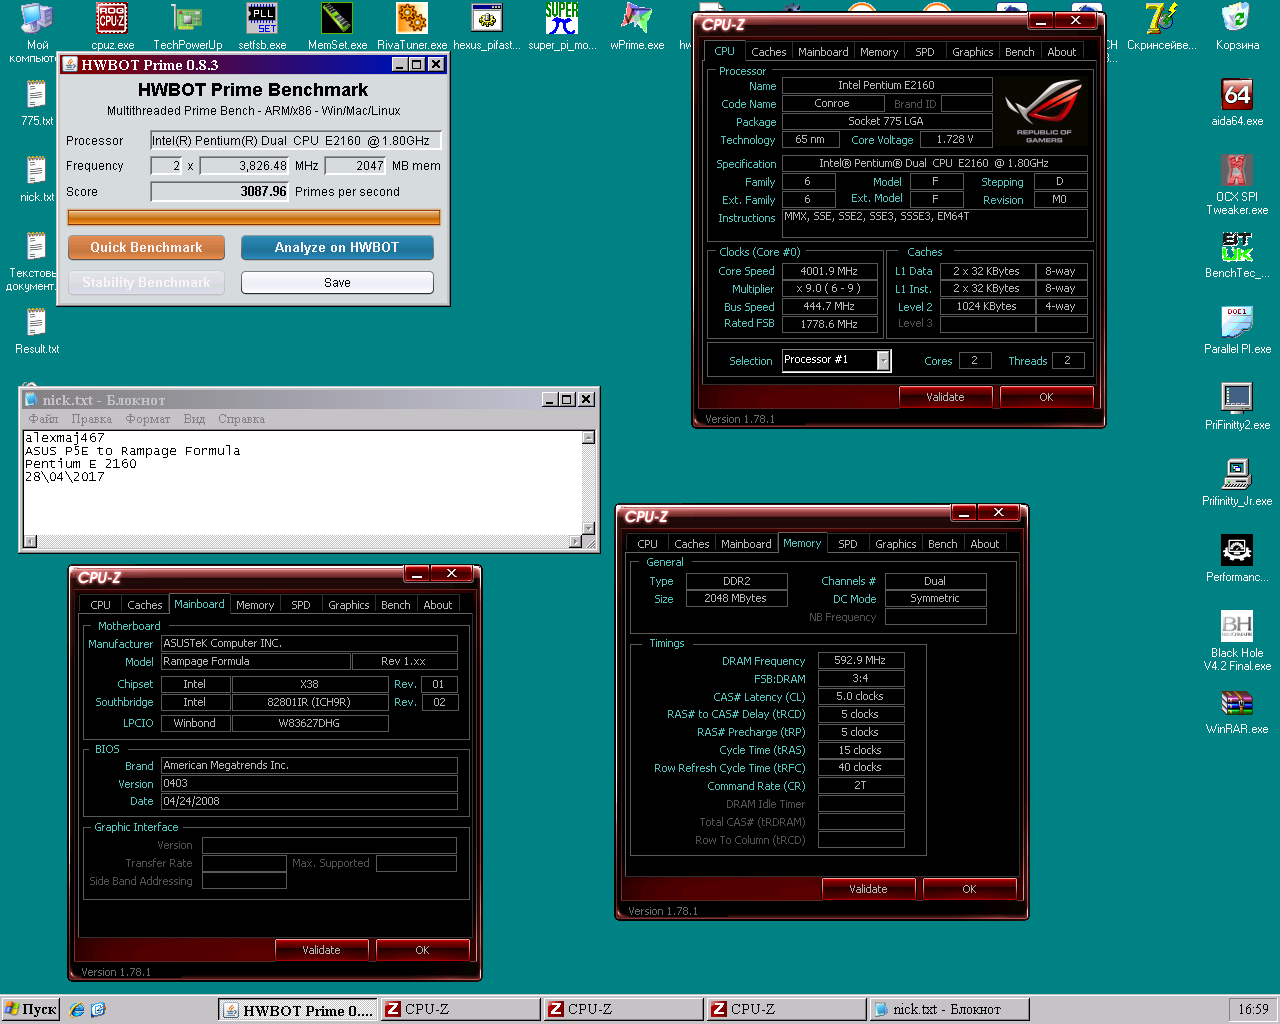
Task: Switch to HWBOT Prime taskbar button
Action: (x=298, y=1010)
